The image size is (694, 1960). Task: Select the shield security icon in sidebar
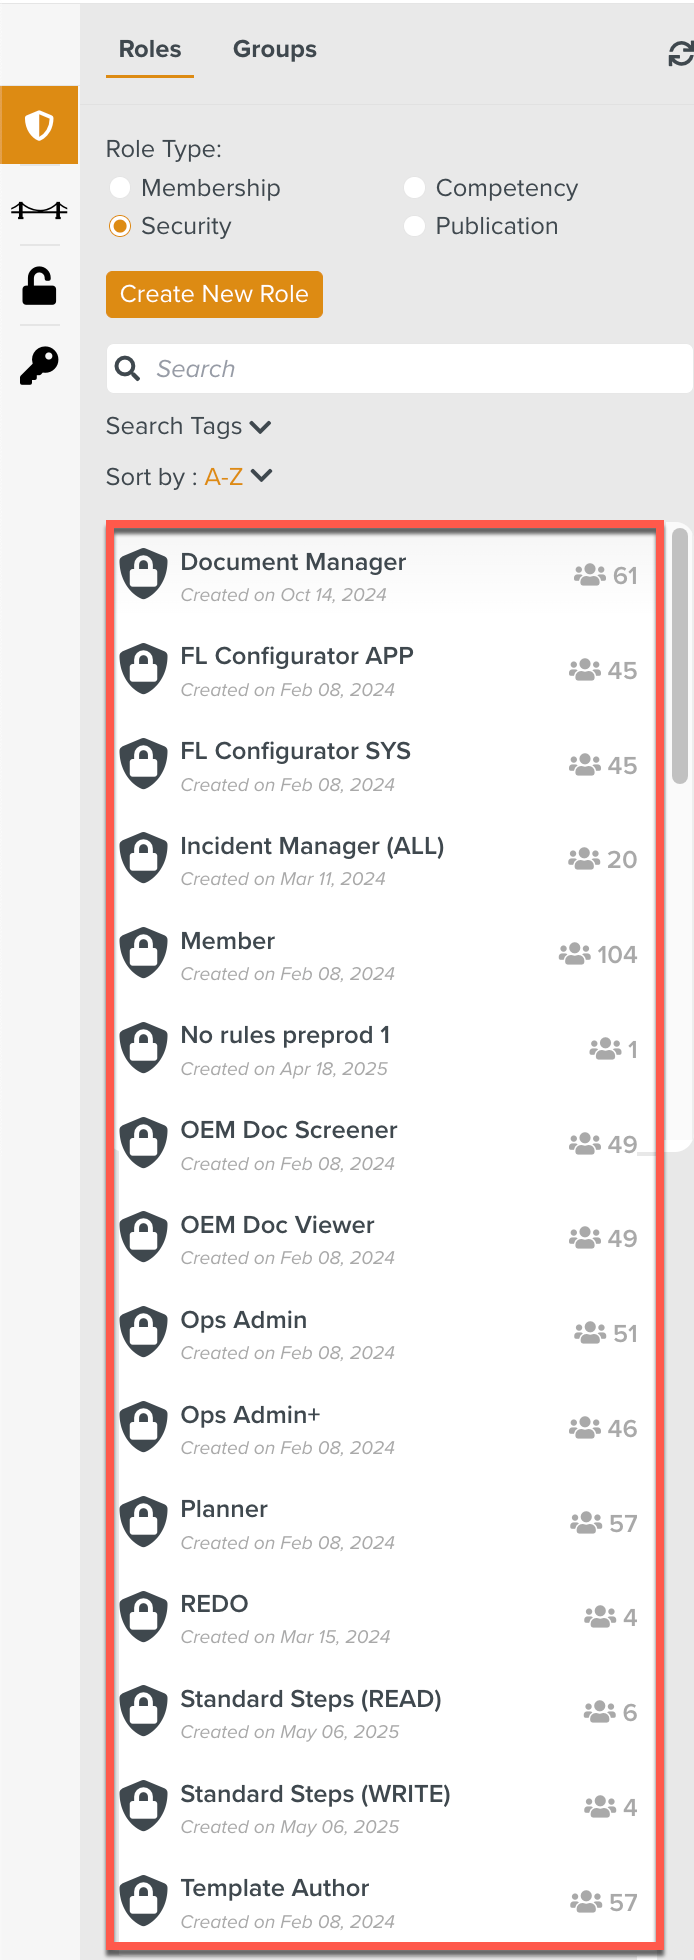(x=39, y=125)
